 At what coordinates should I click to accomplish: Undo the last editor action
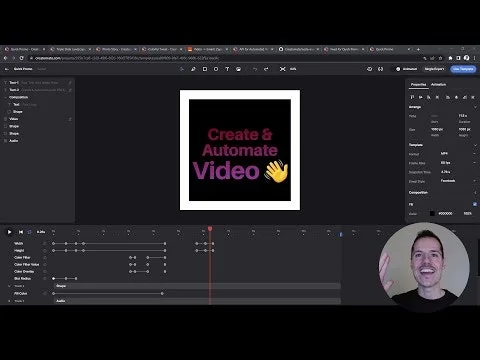255,69
